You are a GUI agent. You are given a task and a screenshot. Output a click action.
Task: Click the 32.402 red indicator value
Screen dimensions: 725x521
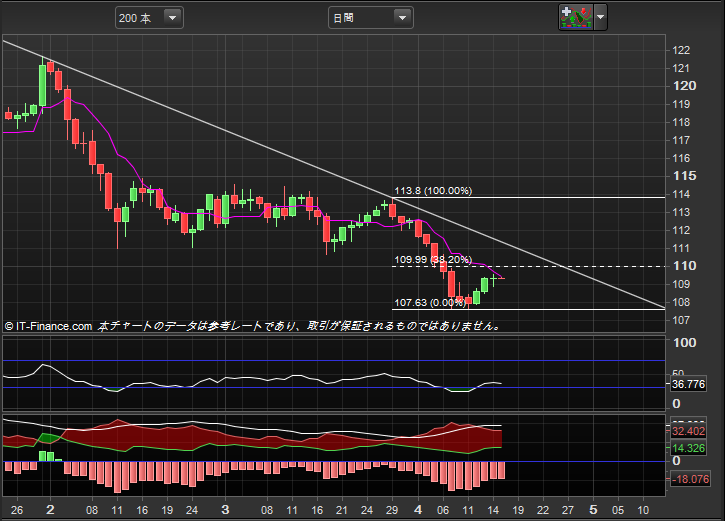[688, 431]
